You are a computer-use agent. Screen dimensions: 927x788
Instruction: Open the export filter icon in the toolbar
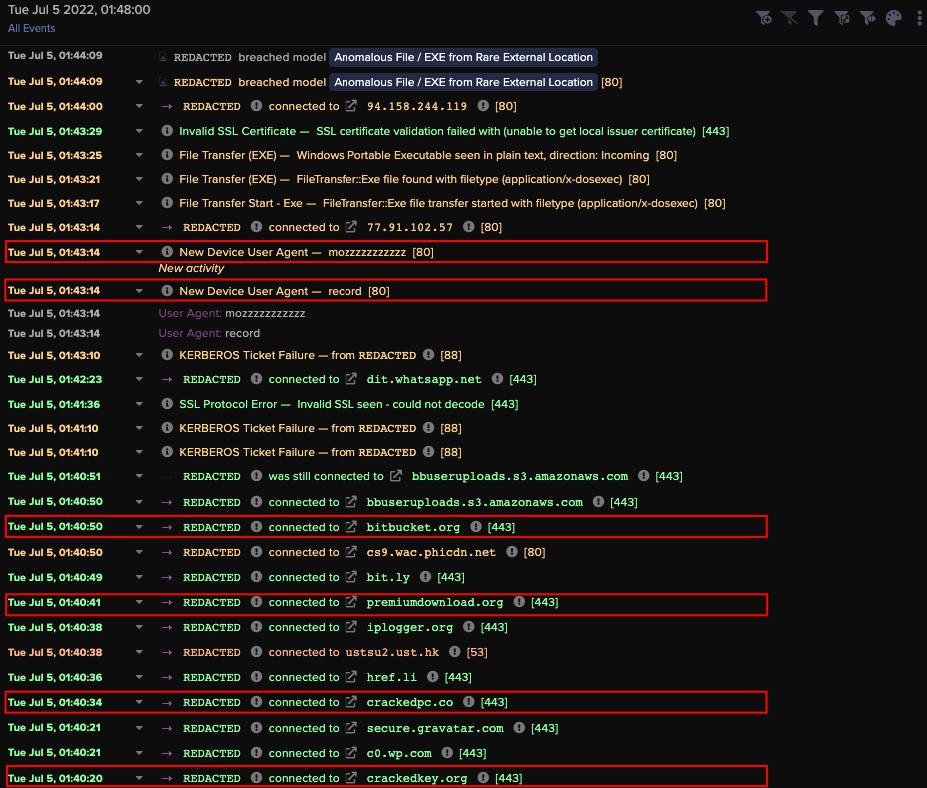[841, 17]
